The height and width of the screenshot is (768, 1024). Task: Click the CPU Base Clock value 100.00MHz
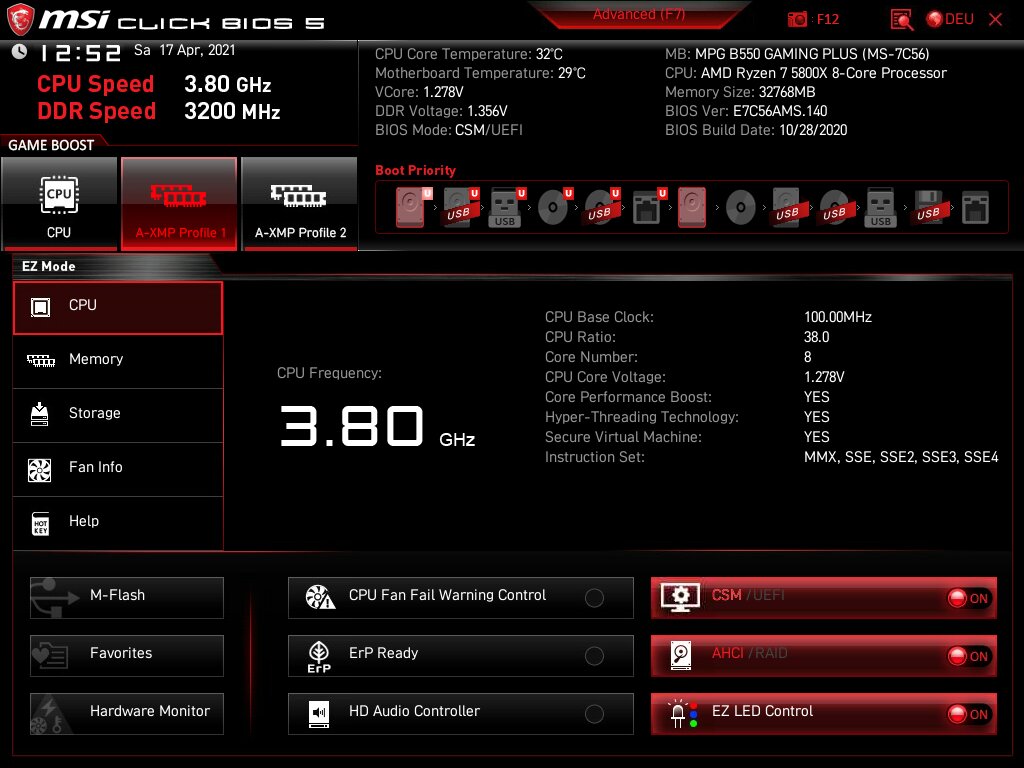838,317
